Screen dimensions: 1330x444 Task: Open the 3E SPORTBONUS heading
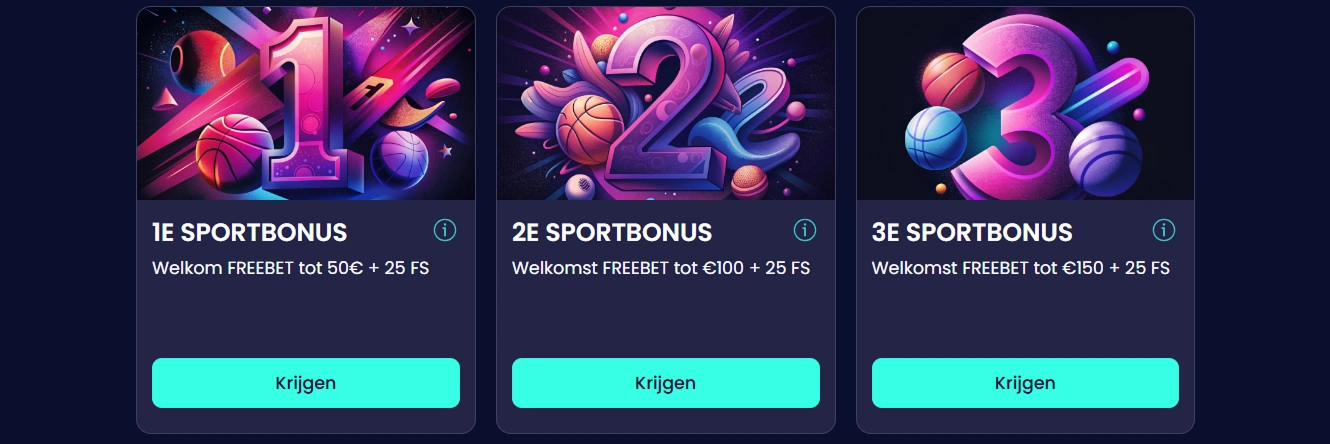(x=972, y=233)
